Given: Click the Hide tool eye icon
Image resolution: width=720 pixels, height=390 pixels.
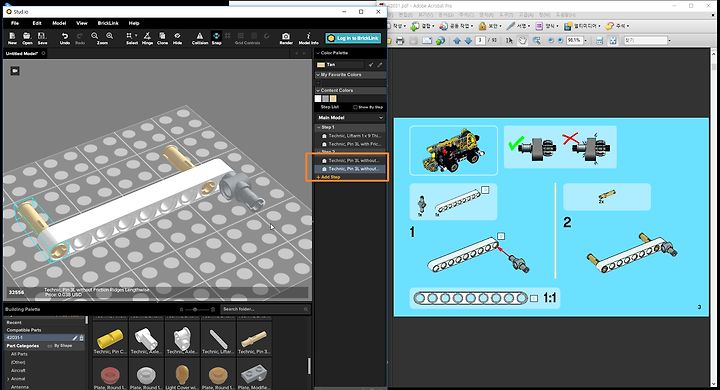Looking at the screenshot, I should pyautogui.click(x=177, y=36).
